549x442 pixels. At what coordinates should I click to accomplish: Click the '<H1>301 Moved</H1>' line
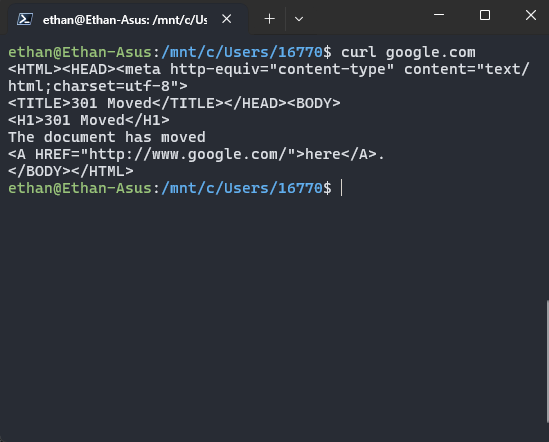tap(89, 120)
